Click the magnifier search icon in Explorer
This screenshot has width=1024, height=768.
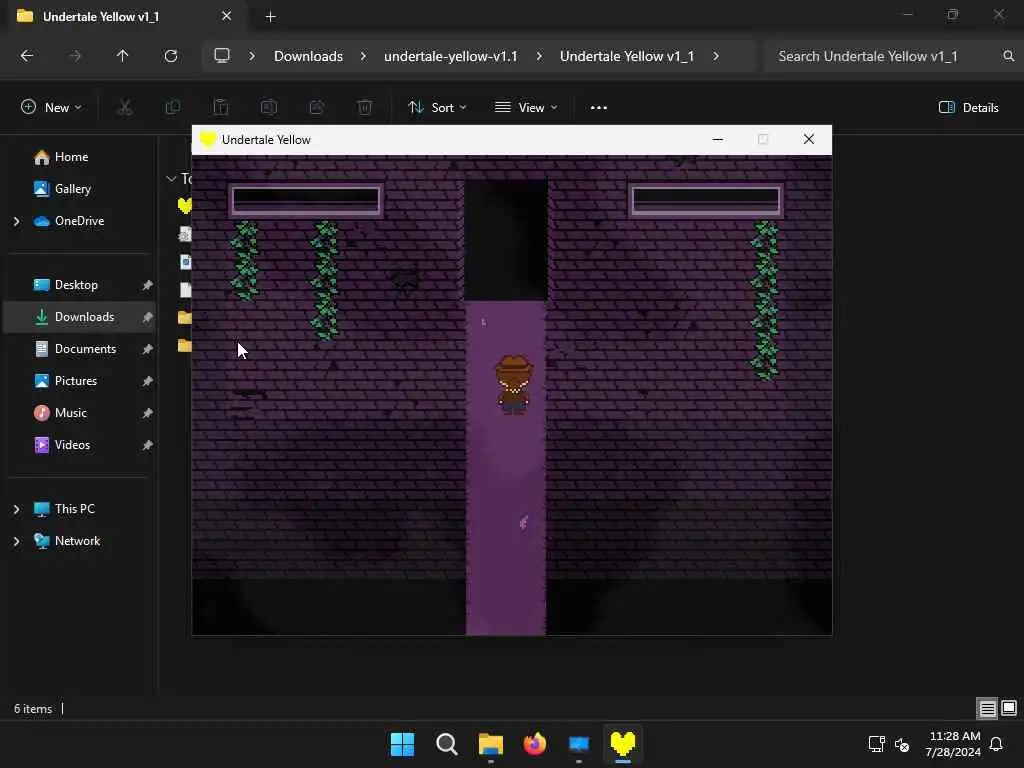click(1008, 56)
